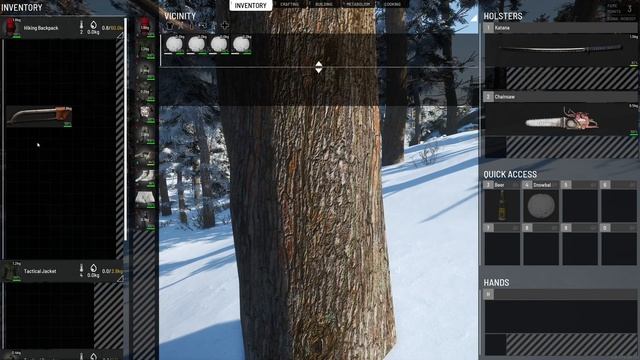This screenshot has height=360, width=640.
Task: Collapse the Hiking Backpack grid corner arrow
Action: pyautogui.click(x=120, y=36)
